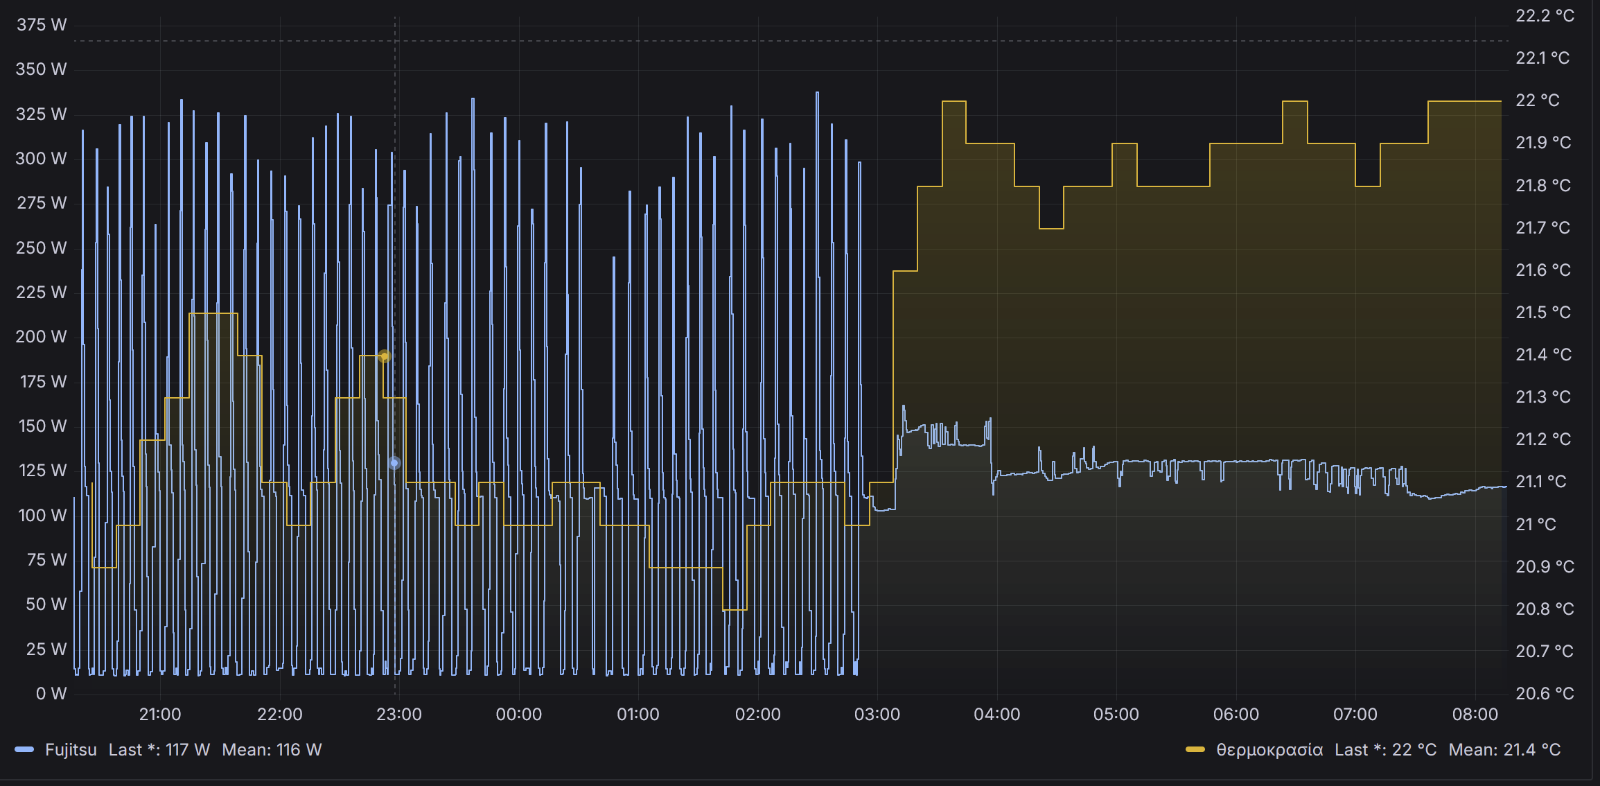This screenshot has width=1600, height=786.
Task: Click the 375 W label on left axis
Action: tap(41, 25)
